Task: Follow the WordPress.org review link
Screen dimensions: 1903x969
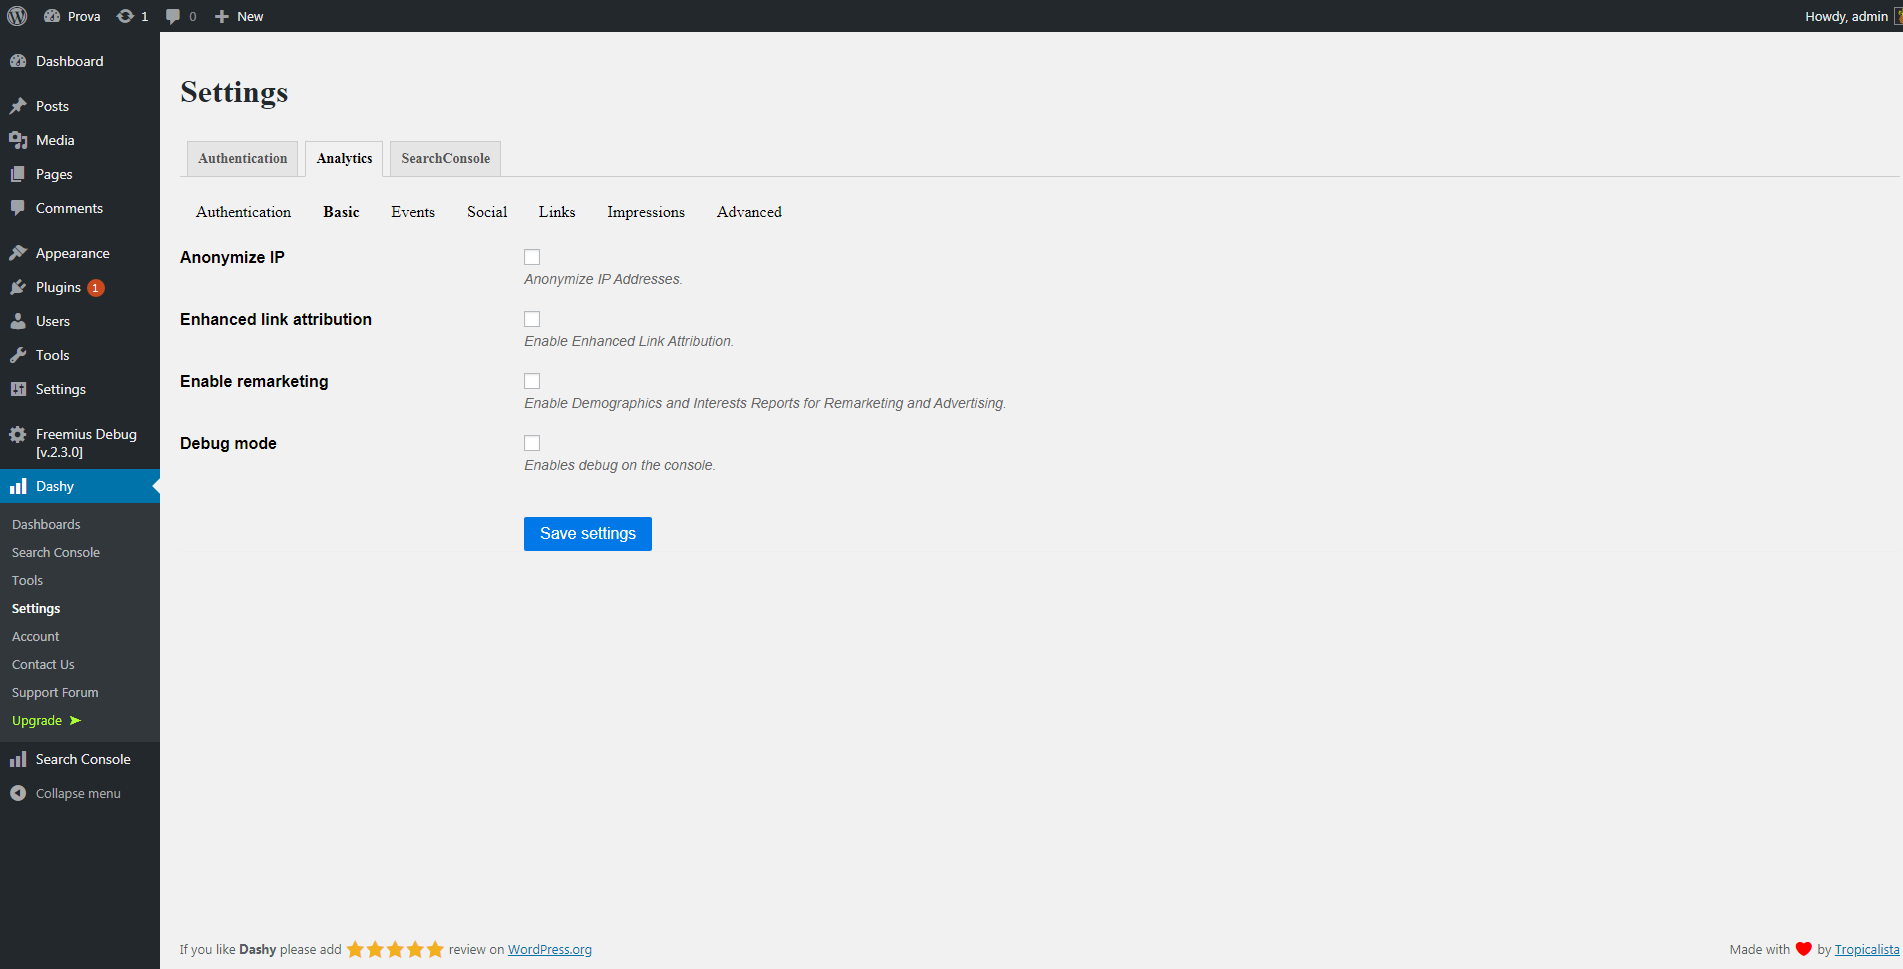Action: click(550, 950)
